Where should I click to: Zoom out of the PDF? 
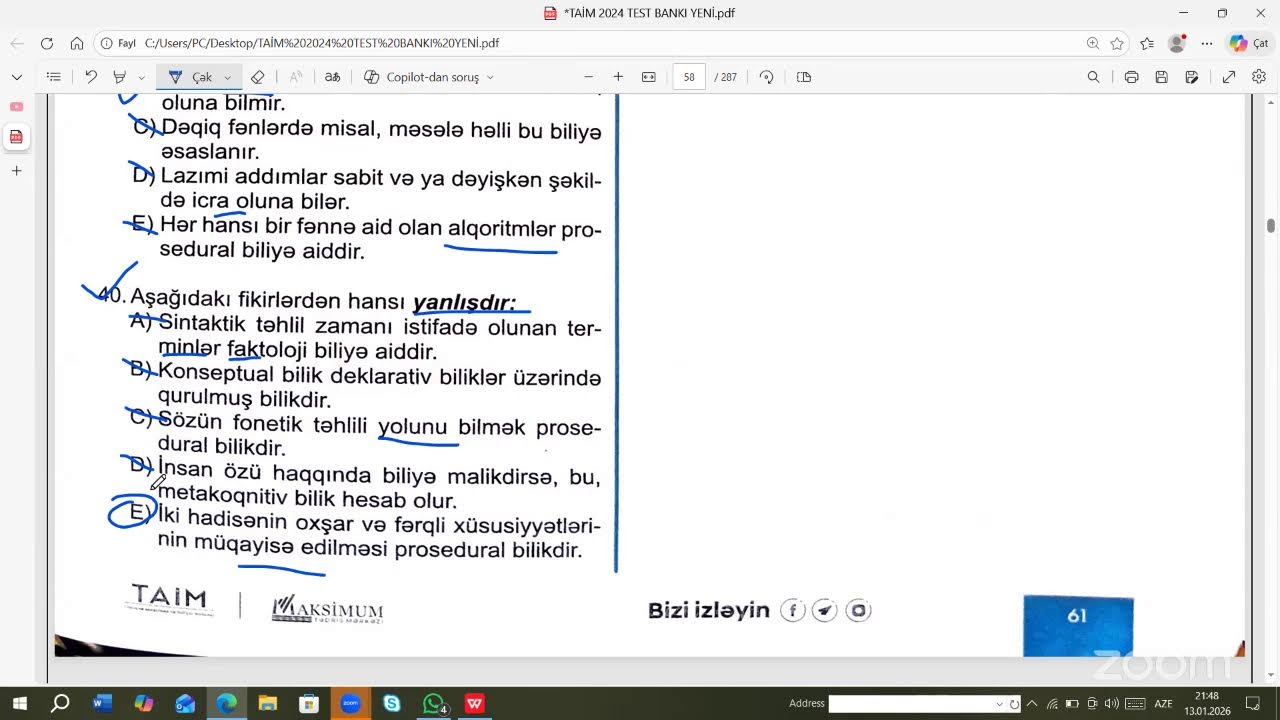[588, 77]
